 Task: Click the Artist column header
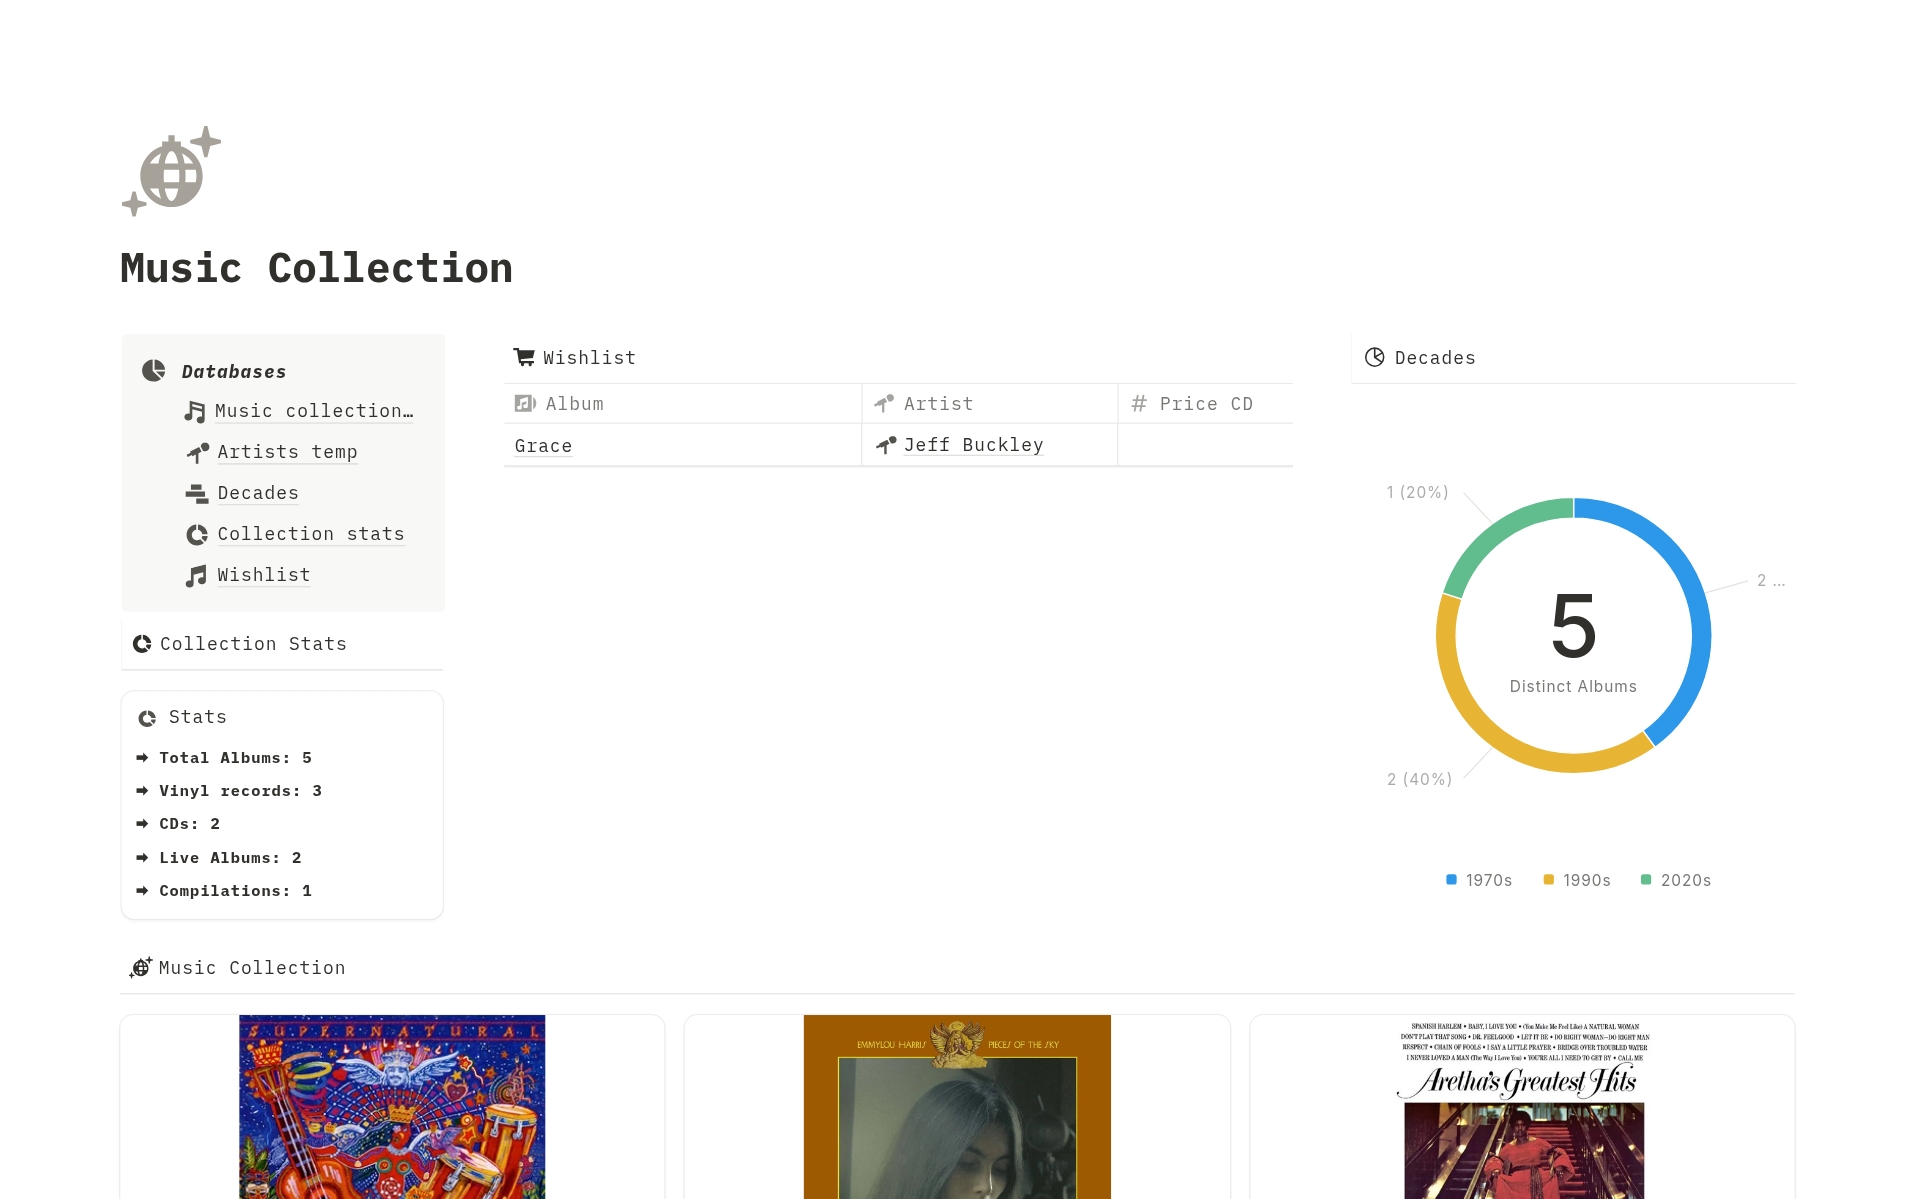937,404
